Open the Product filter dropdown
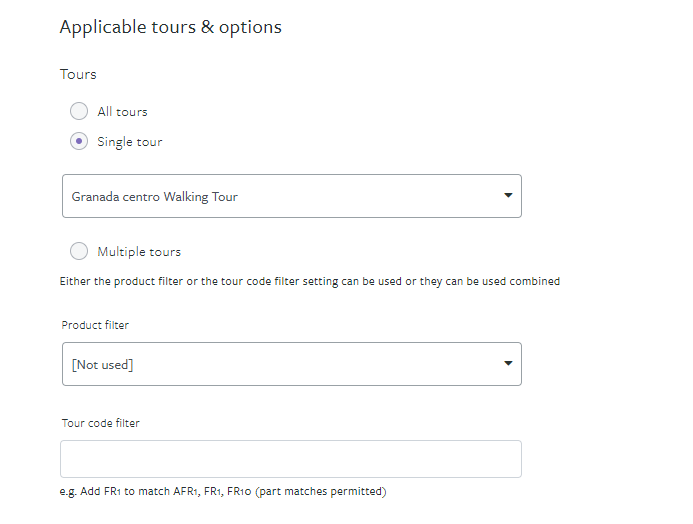693x524 pixels. point(292,364)
